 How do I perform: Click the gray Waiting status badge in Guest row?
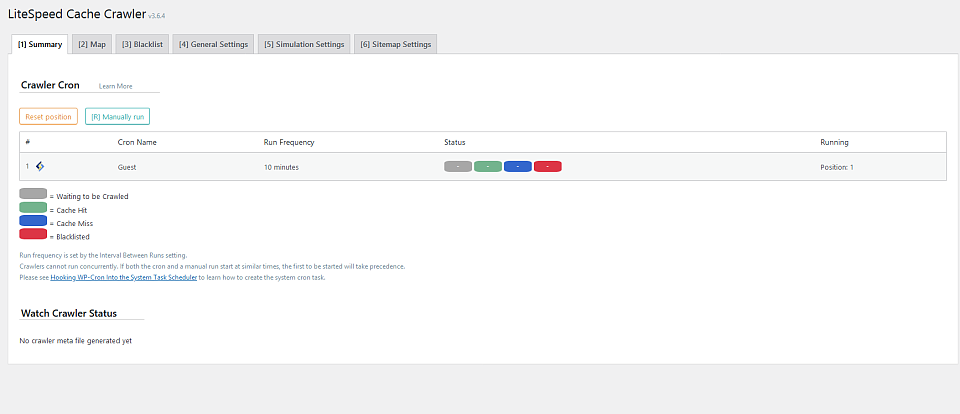coord(458,167)
